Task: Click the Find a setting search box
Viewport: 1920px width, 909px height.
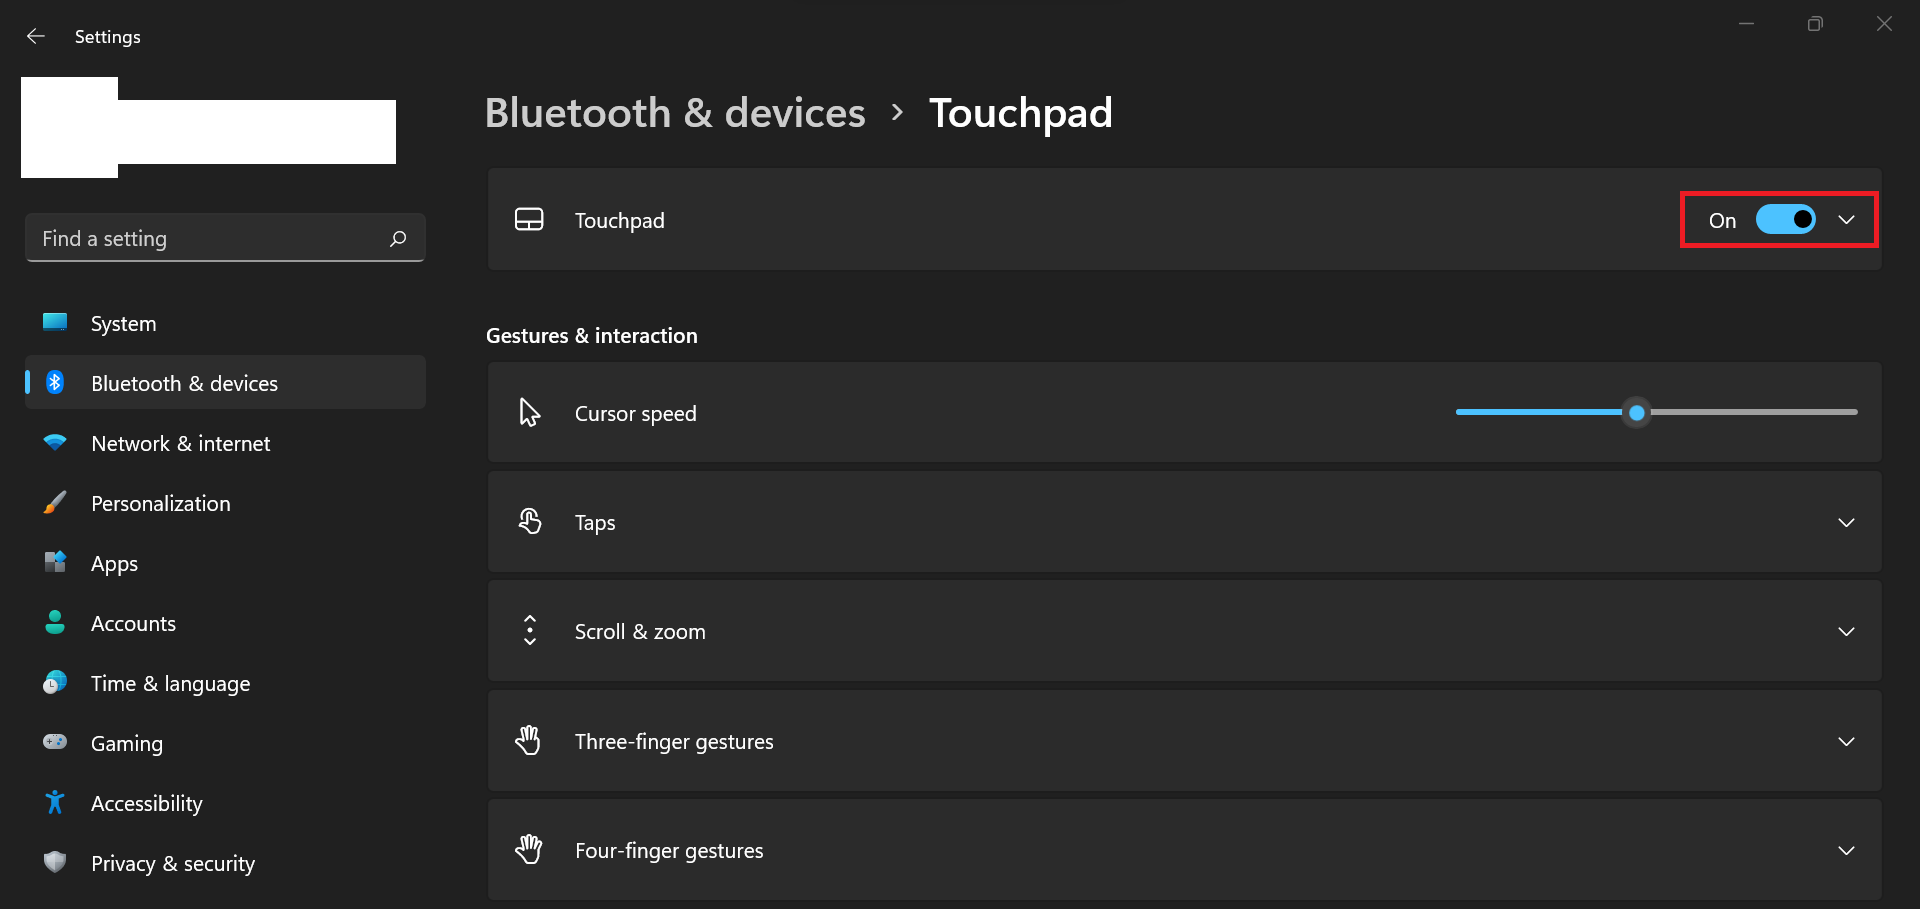Action: click(210, 238)
